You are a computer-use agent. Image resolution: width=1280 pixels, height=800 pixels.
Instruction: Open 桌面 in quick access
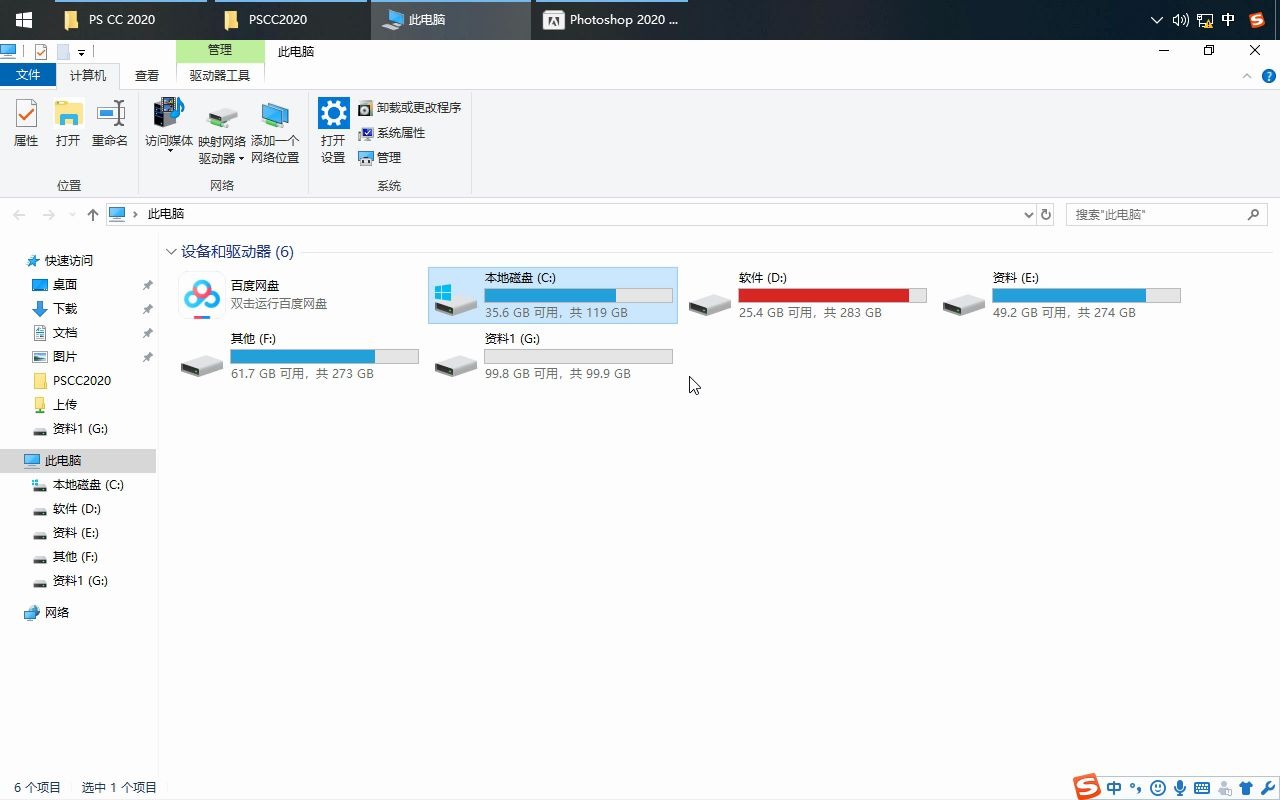65,285
